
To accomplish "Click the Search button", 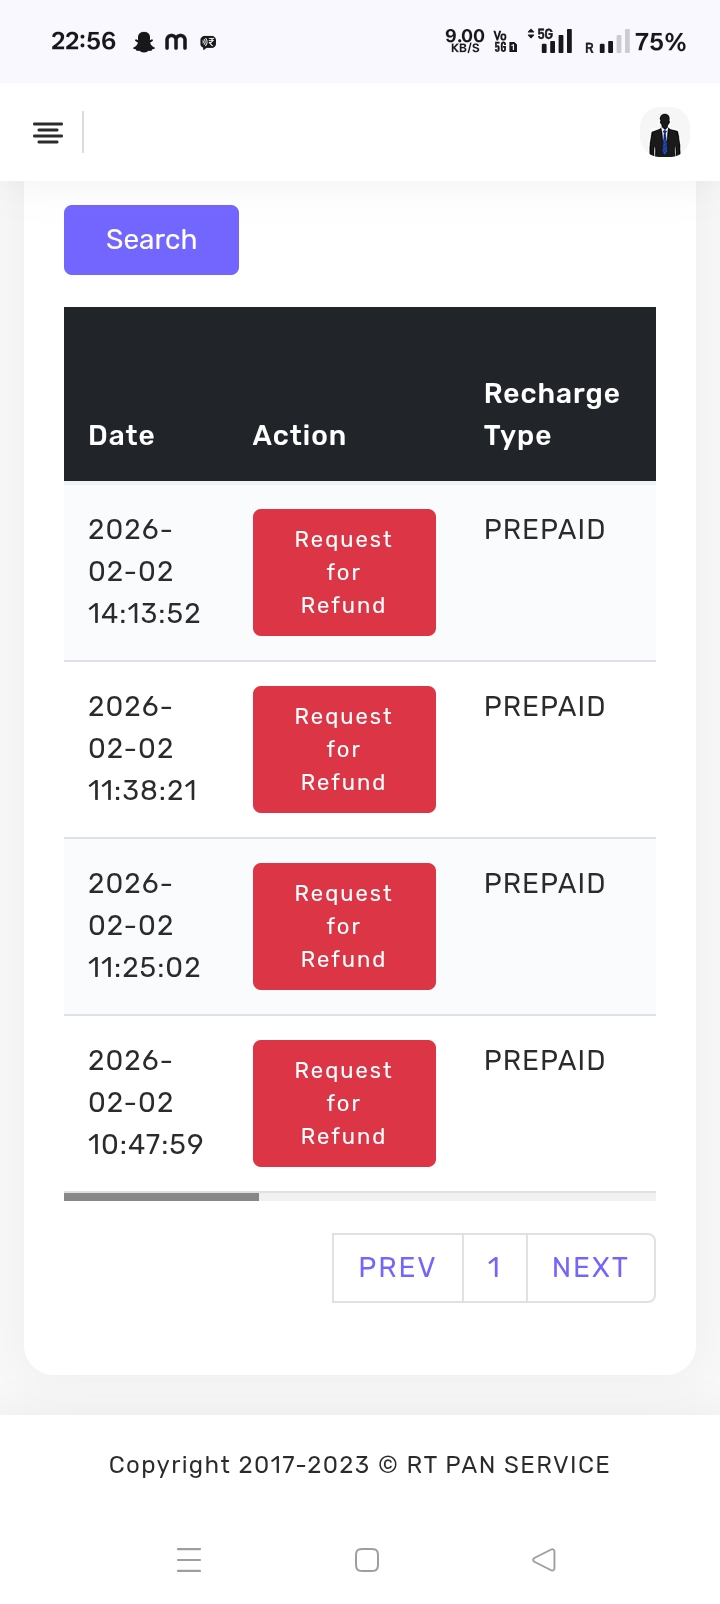I will 151,240.
